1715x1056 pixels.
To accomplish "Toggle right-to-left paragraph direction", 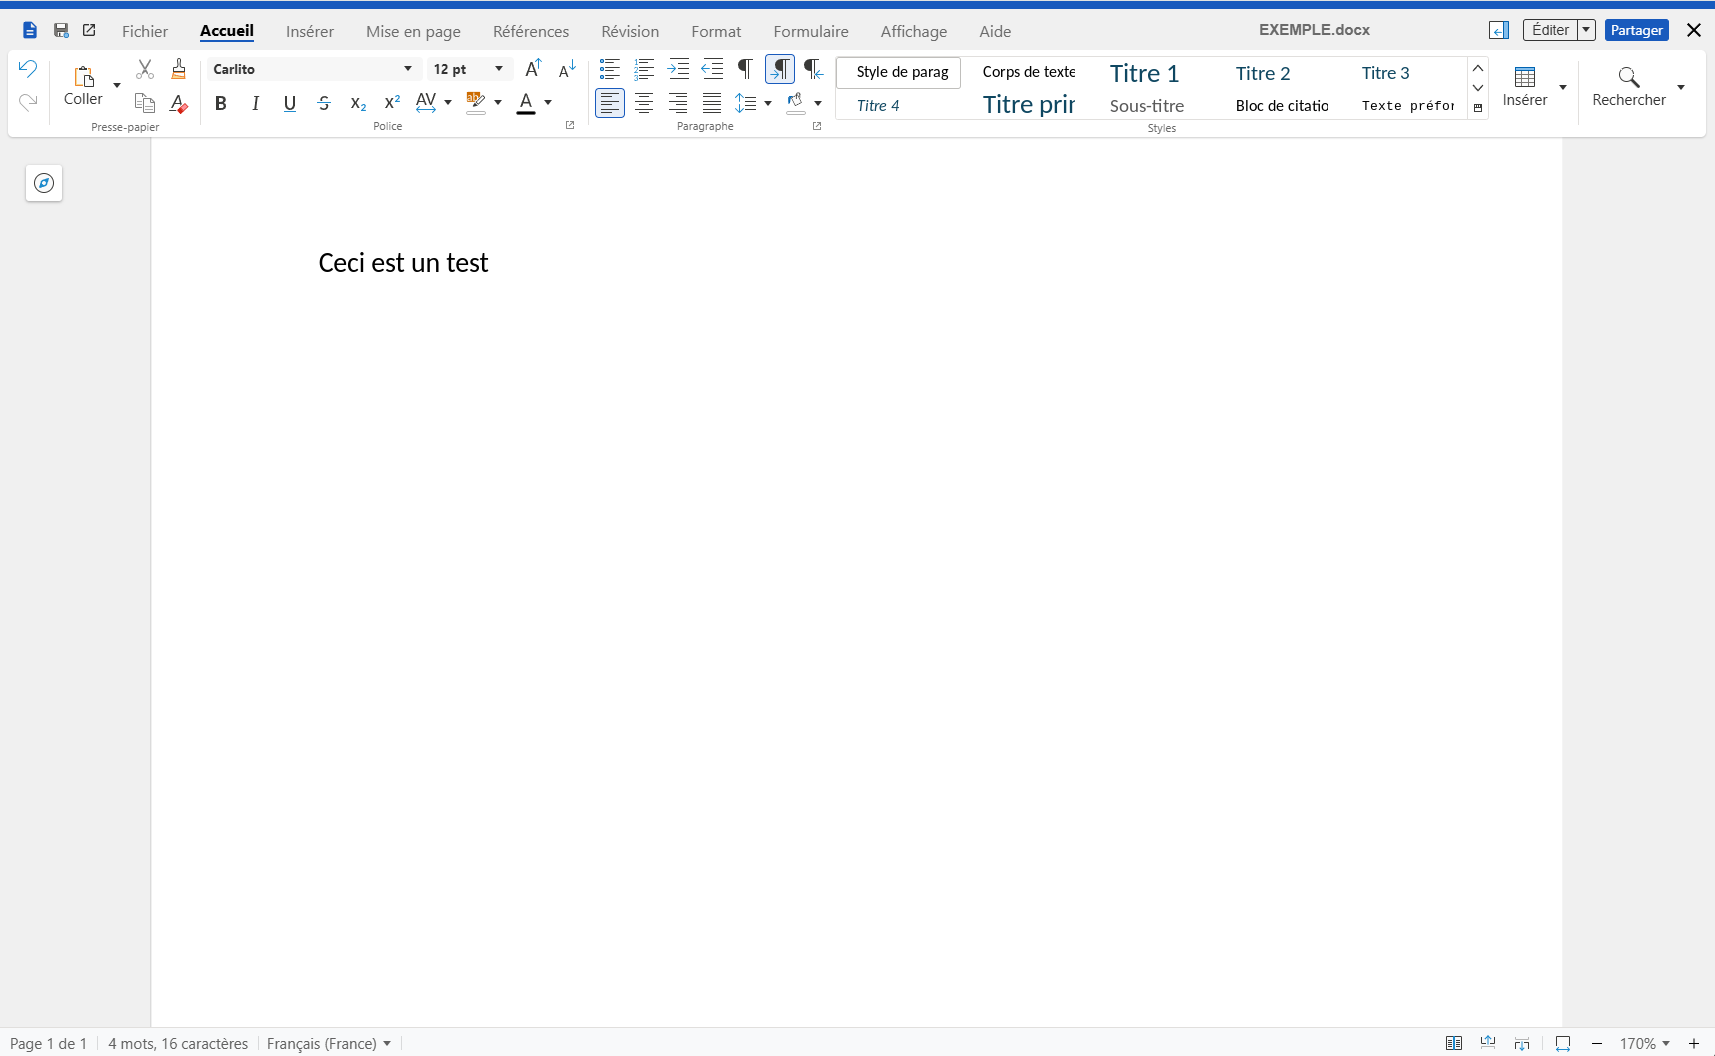I will tap(814, 69).
